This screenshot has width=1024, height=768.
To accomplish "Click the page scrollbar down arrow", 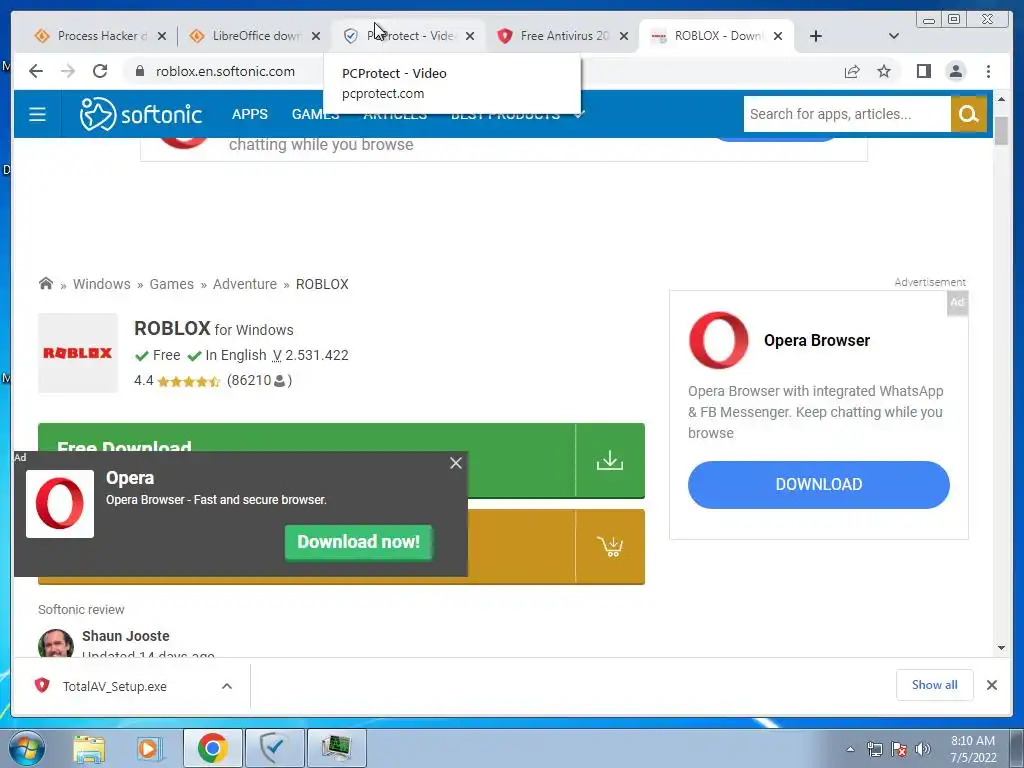I will click(x=1001, y=648).
